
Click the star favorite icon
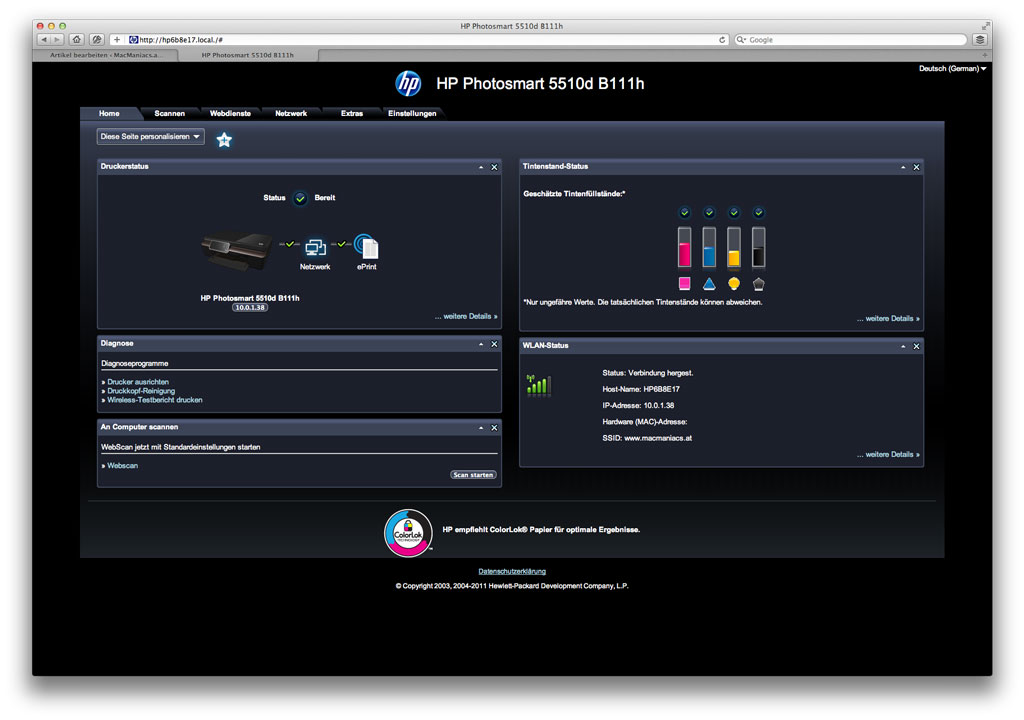224,140
